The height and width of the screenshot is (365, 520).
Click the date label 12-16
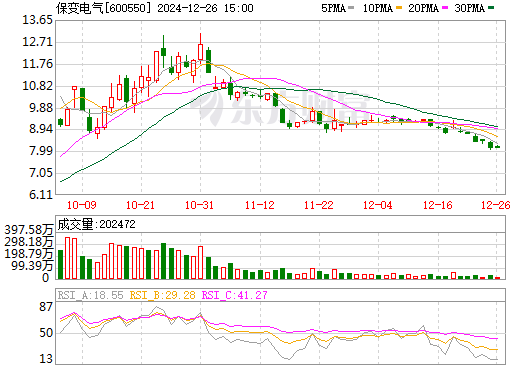438,205
